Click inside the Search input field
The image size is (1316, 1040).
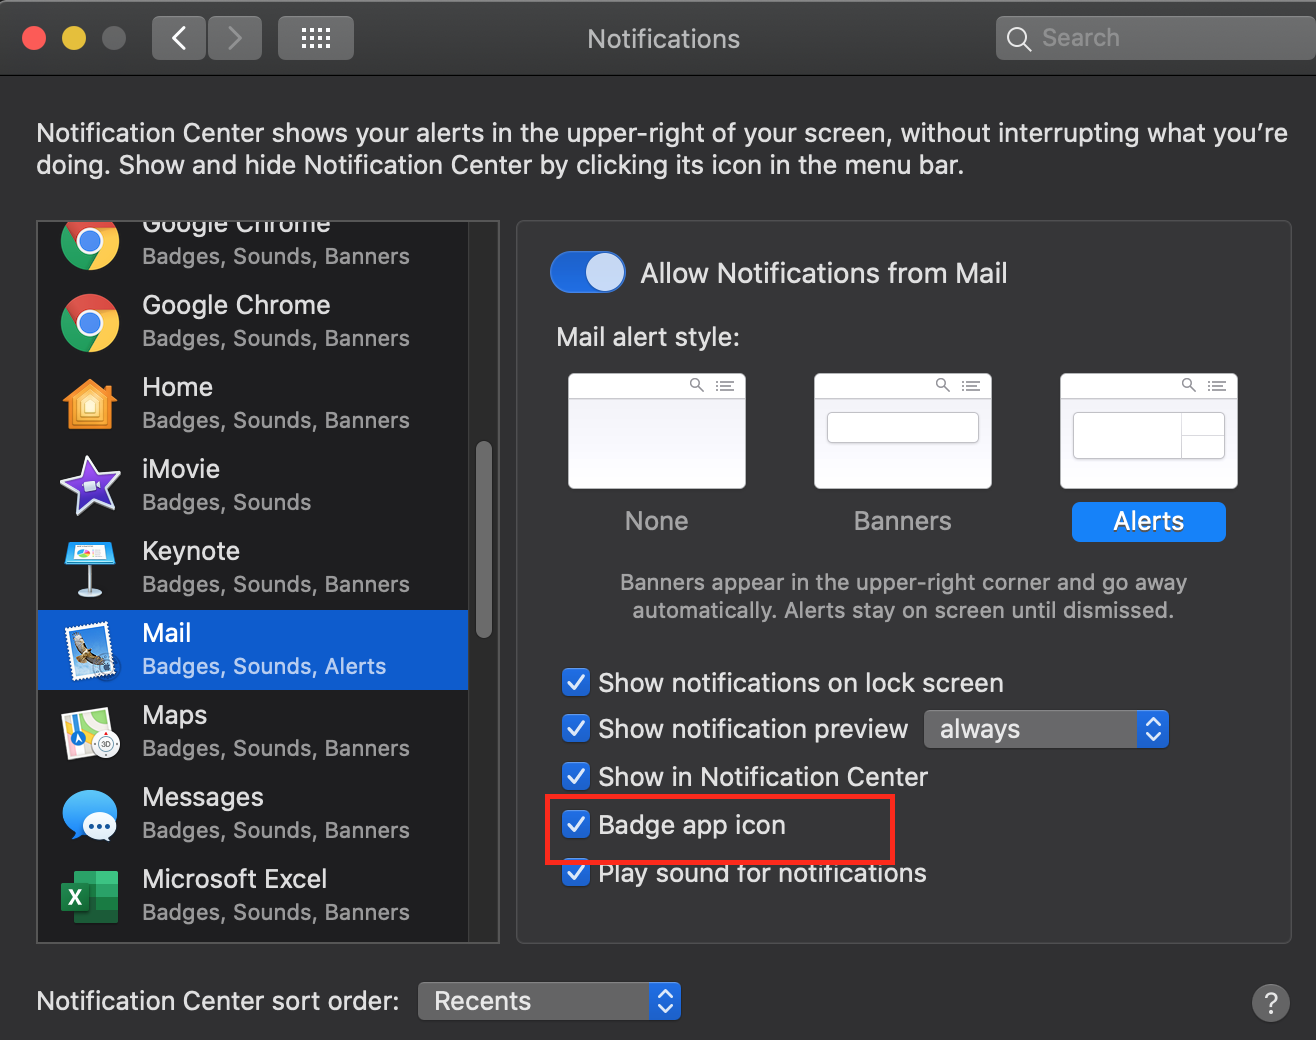(x=1156, y=38)
